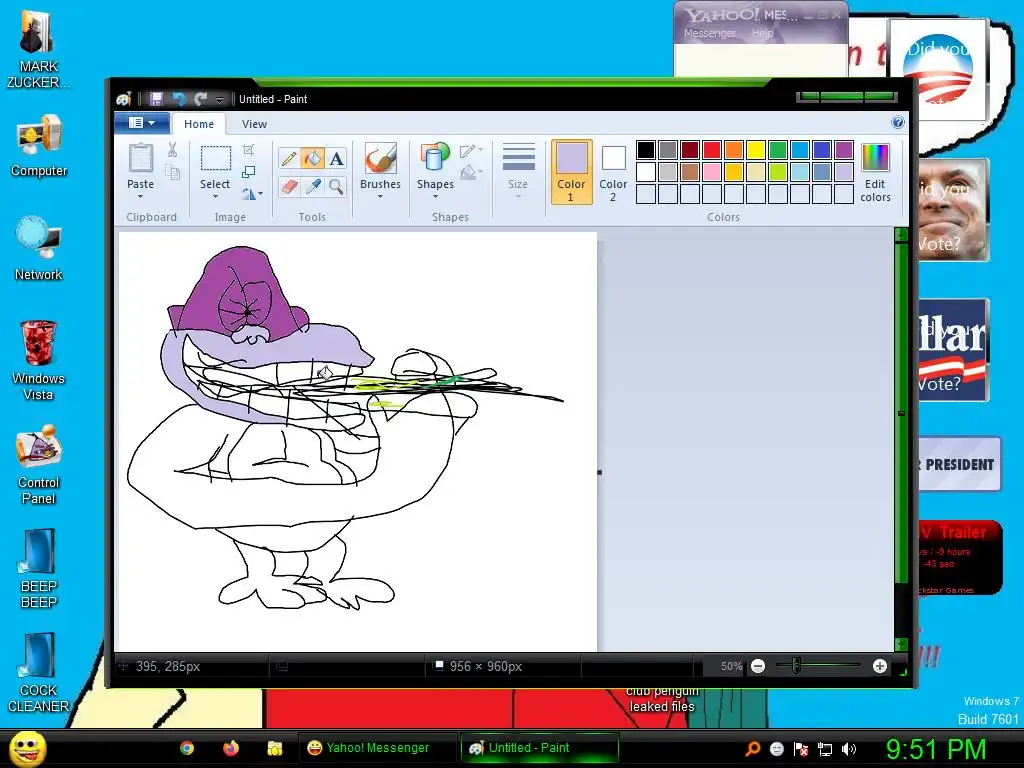1024x768 pixels.
Task: Click the Paste clipboard icon
Action: tap(140, 158)
